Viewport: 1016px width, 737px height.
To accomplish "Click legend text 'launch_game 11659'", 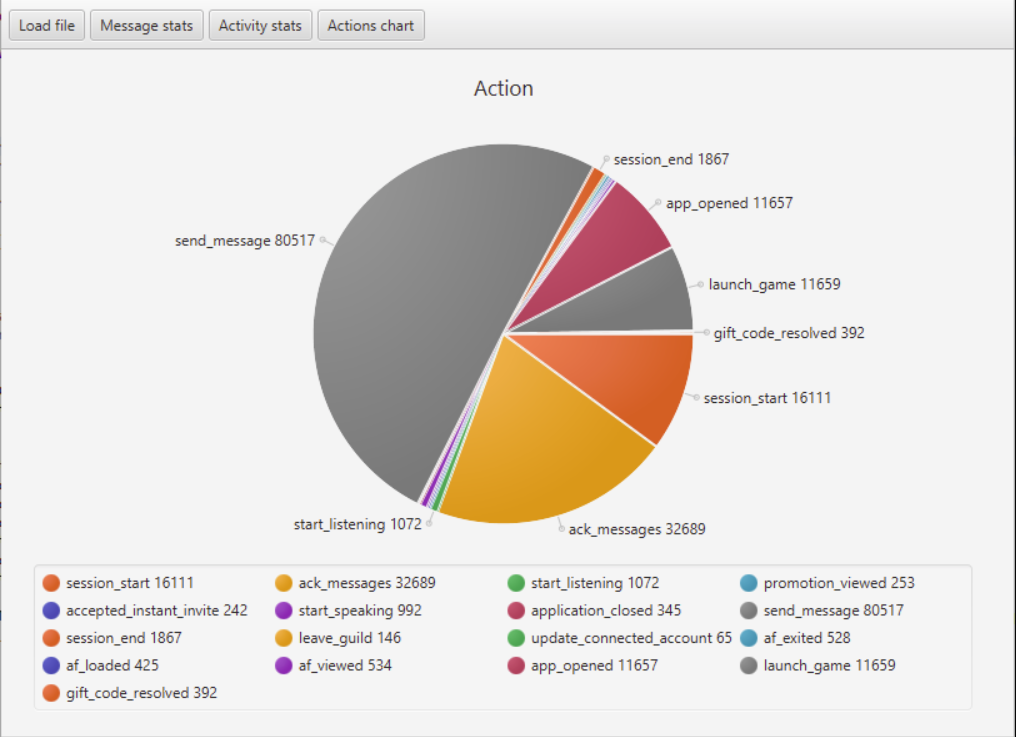I will pos(829,666).
